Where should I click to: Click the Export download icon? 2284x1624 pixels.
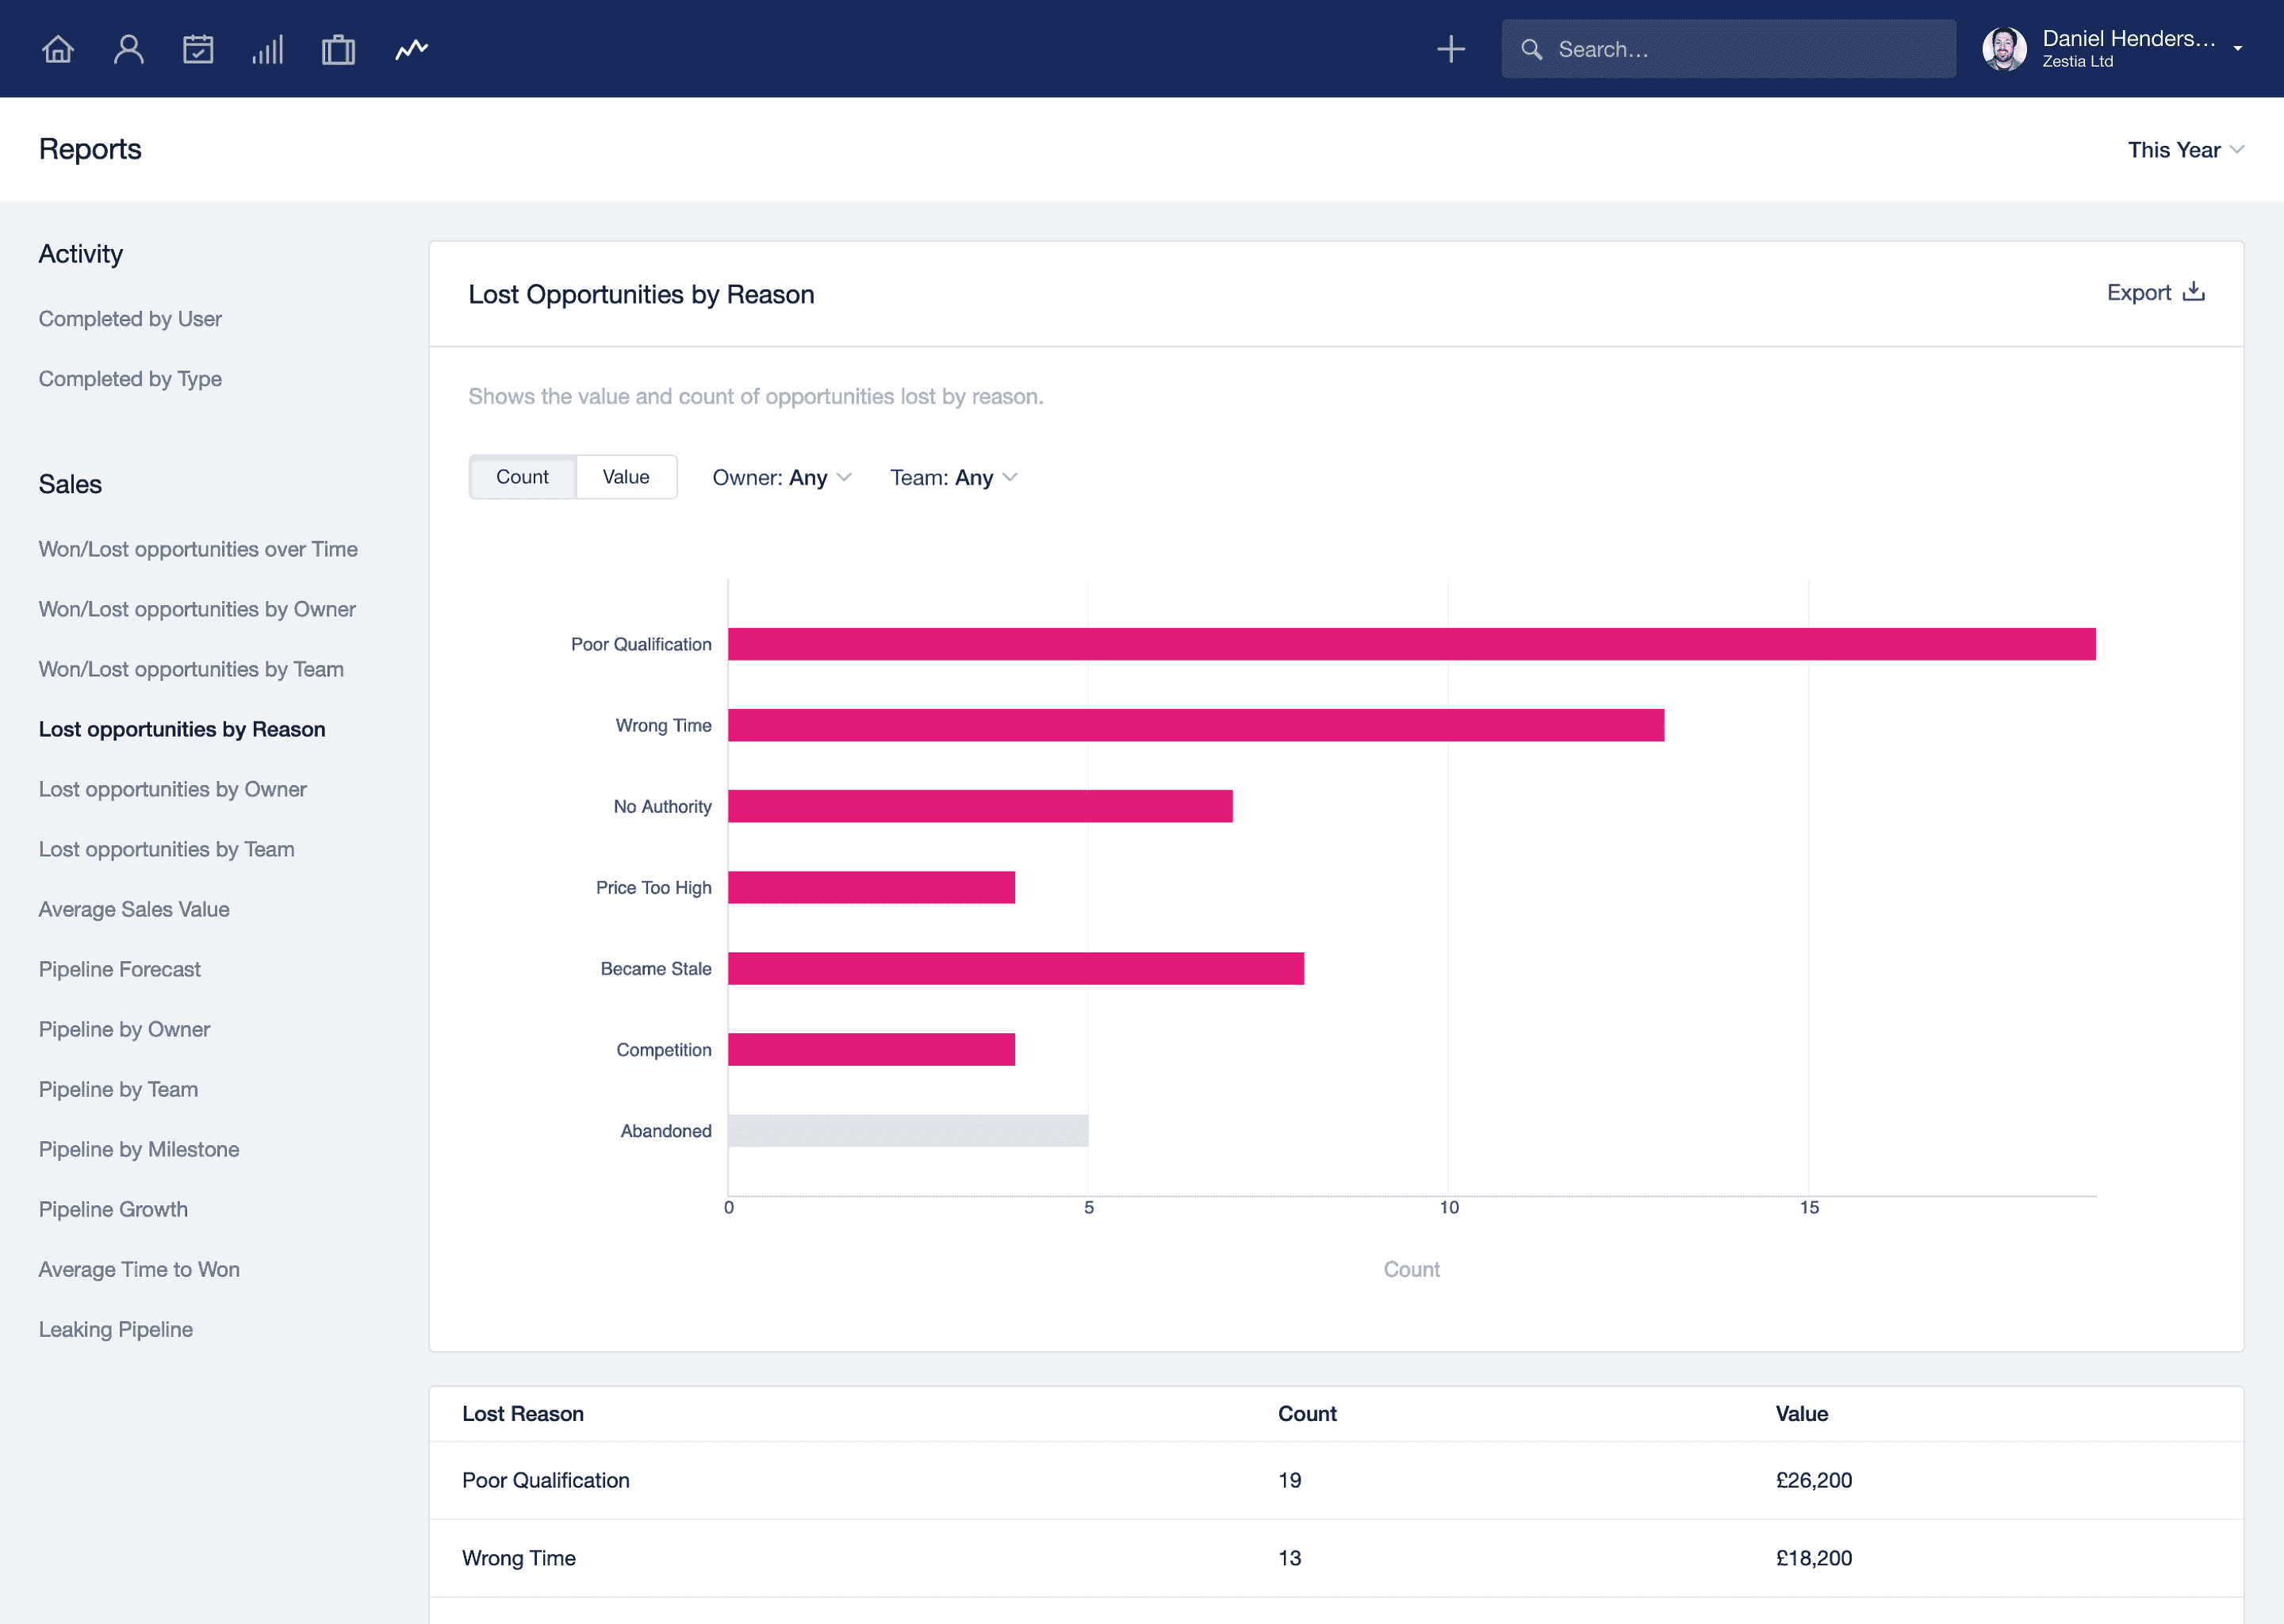(x=2193, y=292)
